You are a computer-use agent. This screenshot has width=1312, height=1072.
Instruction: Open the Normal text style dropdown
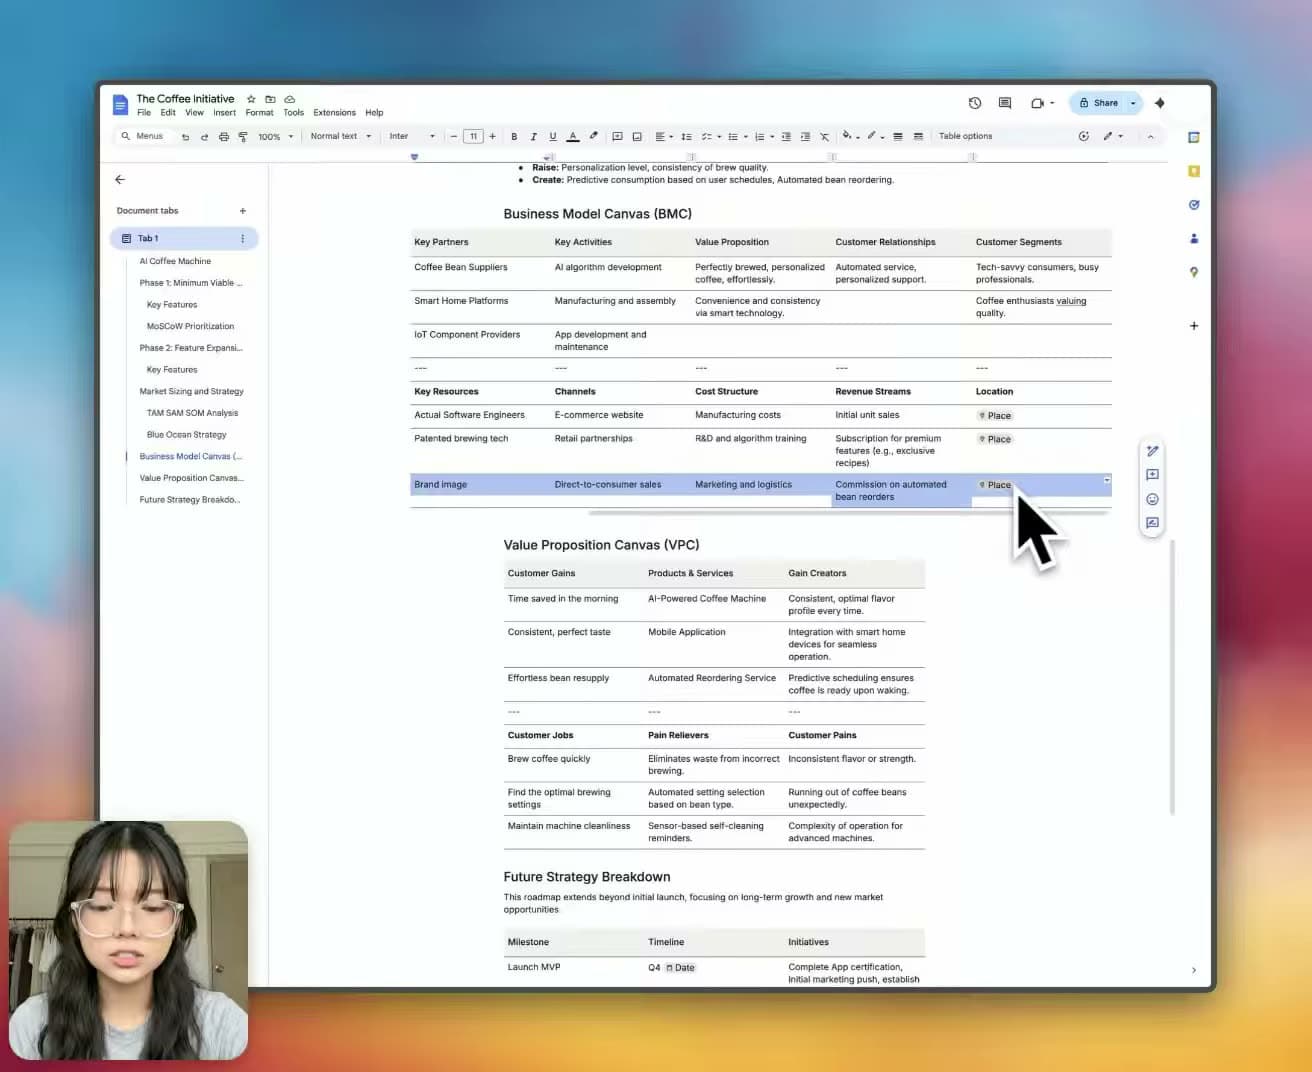coord(340,136)
